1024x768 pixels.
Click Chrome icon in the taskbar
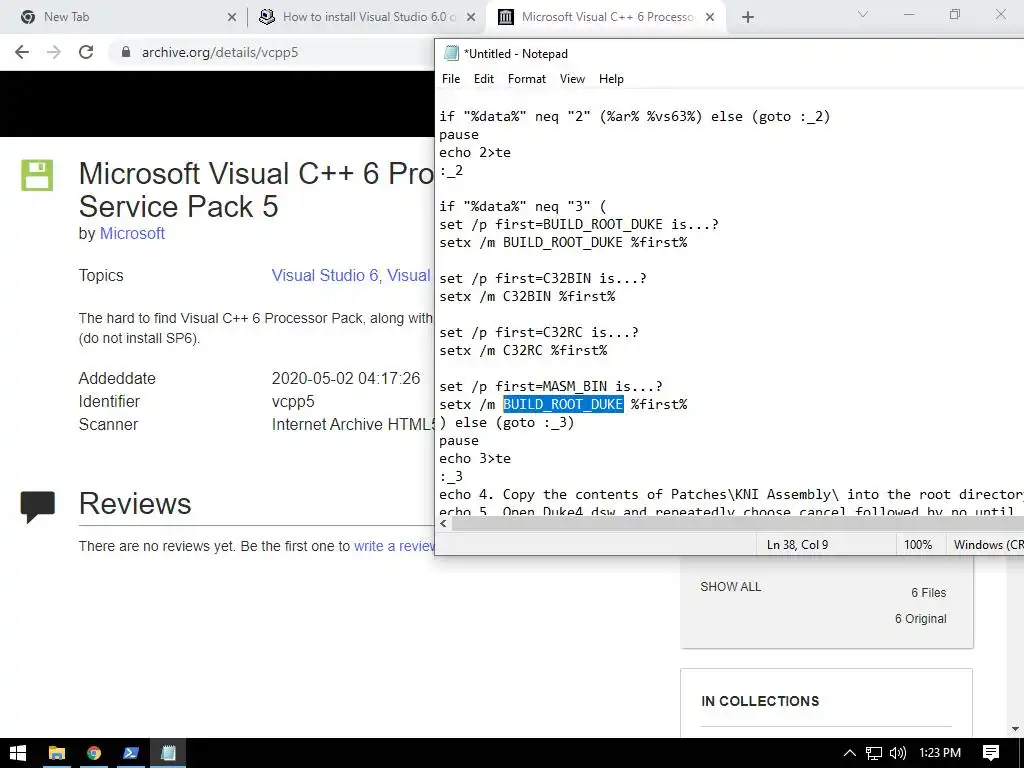[x=94, y=753]
